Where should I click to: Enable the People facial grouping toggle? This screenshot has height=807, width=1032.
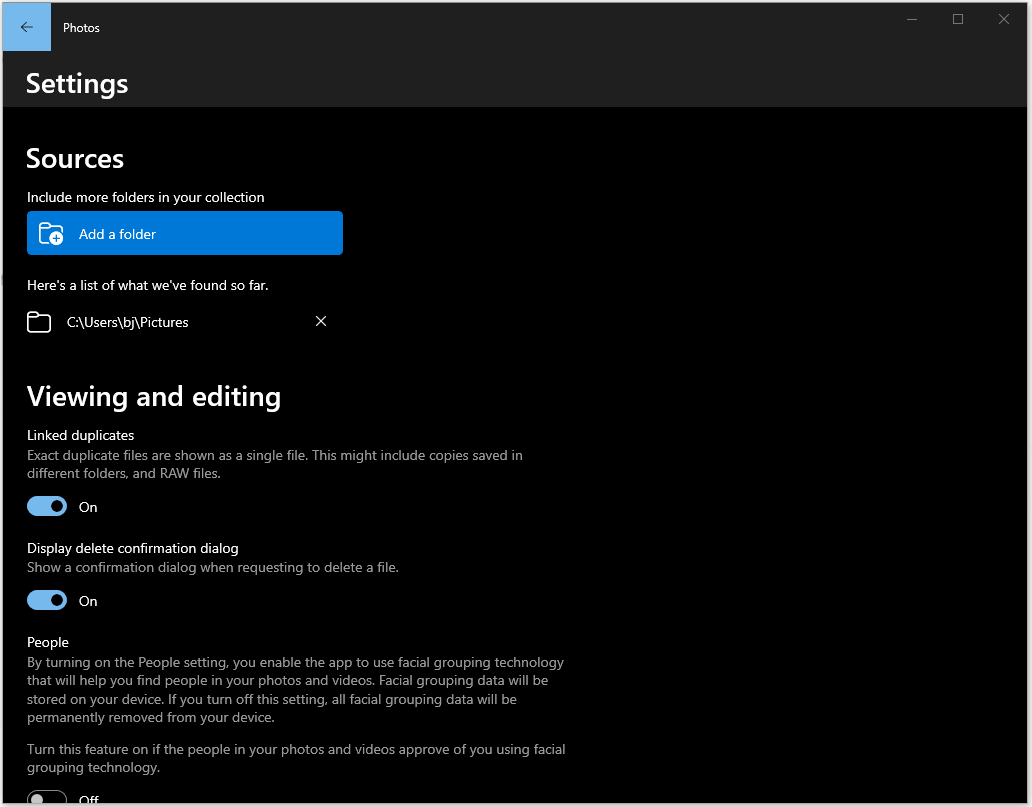[47, 799]
